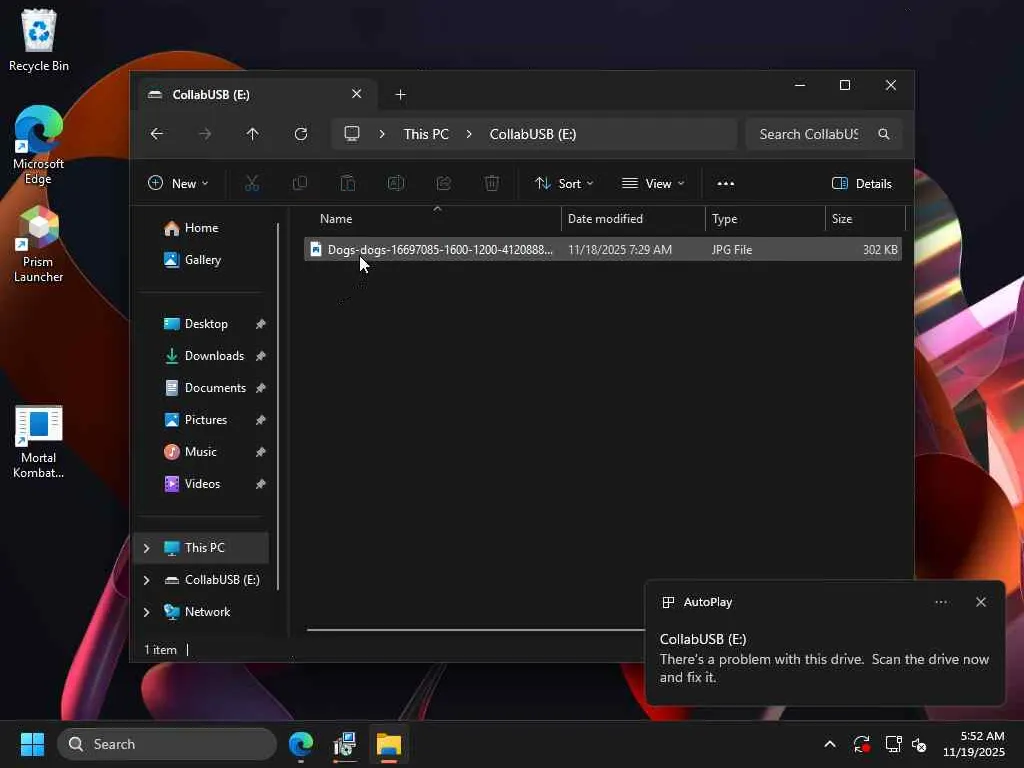Close the CollabUSB (E:) tab
Viewport: 1024px width, 768px height.
pos(357,94)
